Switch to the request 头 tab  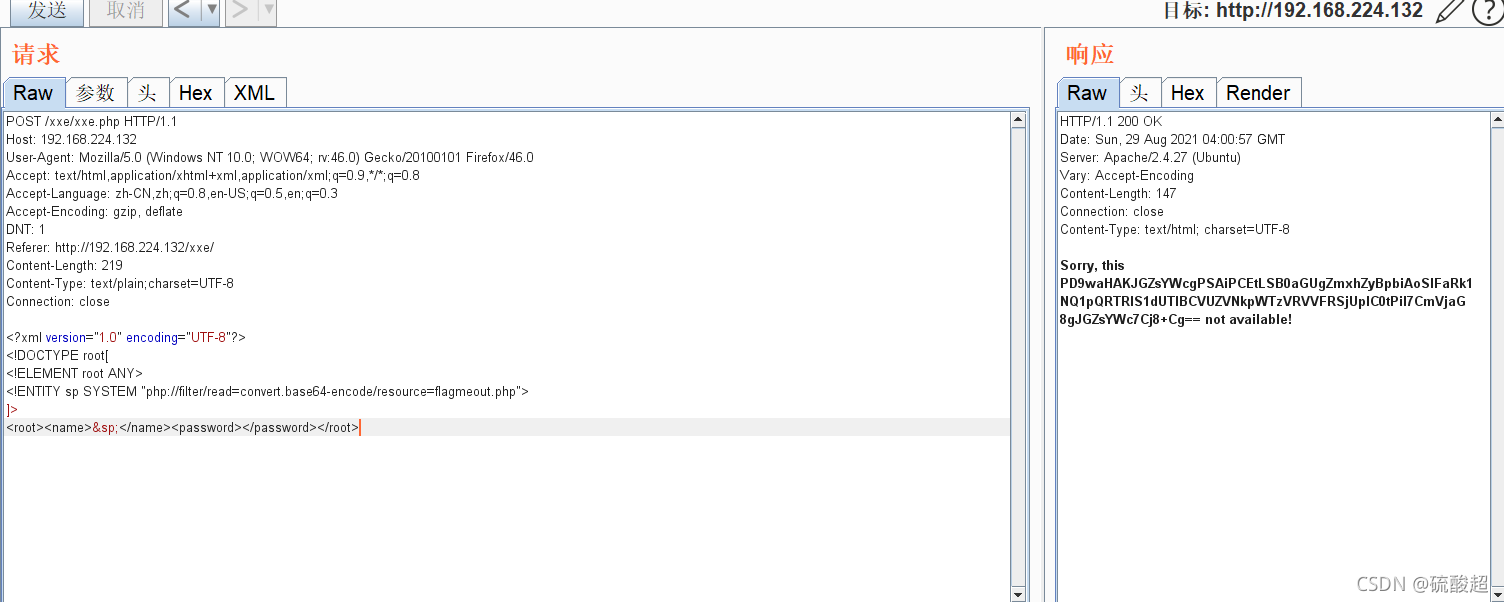[x=148, y=93]
